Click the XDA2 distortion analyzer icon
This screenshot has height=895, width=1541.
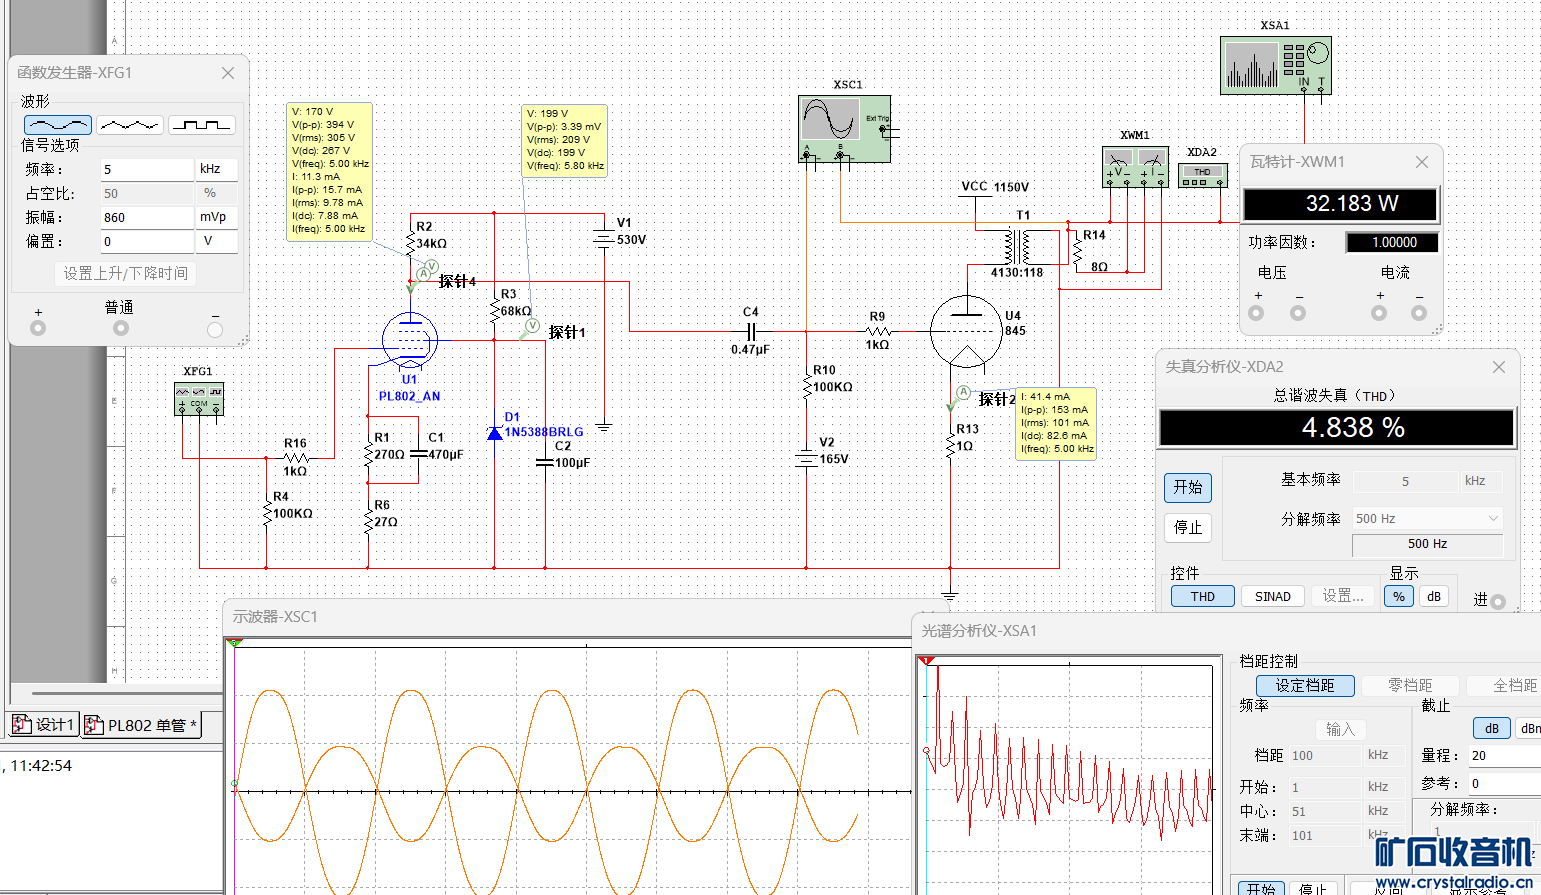point(1202,176)
